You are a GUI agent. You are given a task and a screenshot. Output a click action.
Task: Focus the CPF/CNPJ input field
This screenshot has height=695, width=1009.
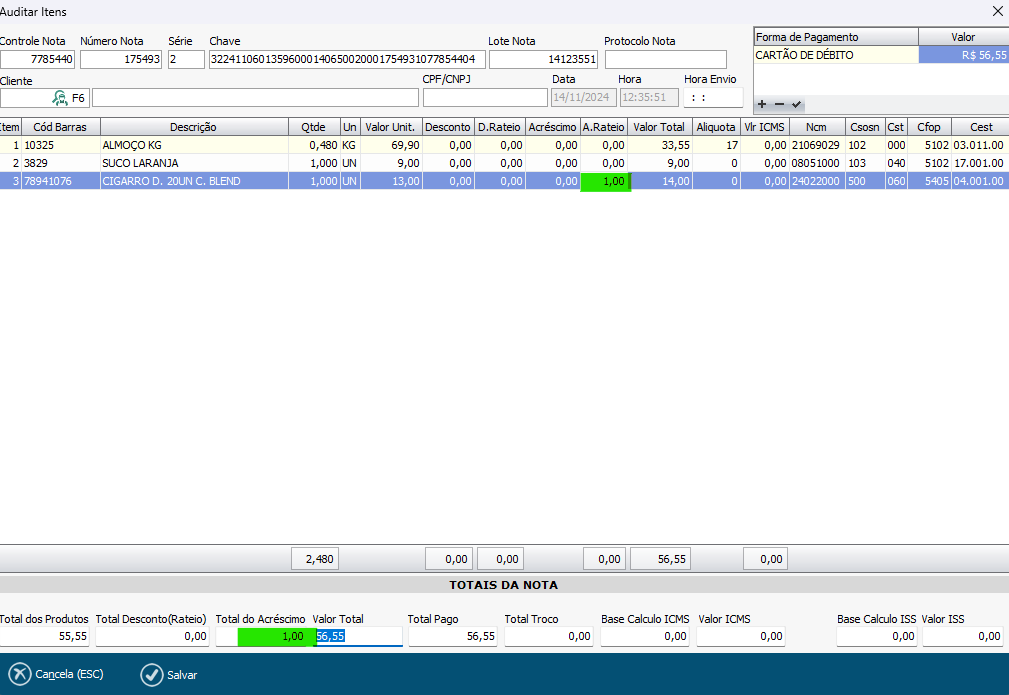484,98
